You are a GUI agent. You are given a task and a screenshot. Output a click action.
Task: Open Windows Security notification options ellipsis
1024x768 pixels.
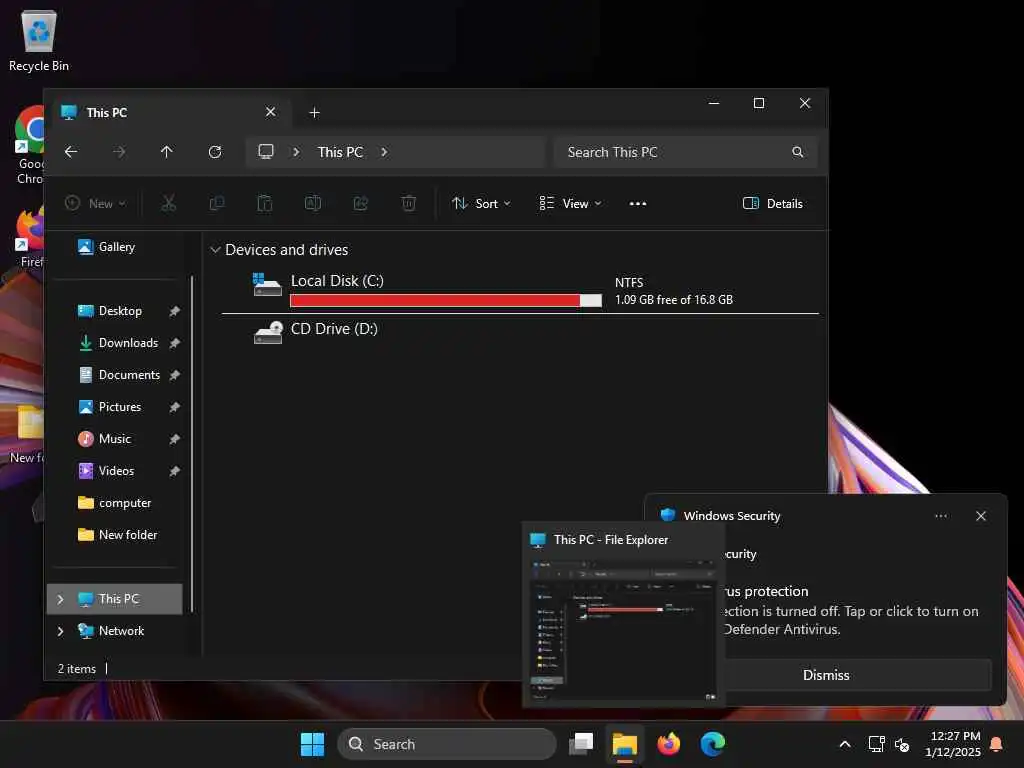940,517
